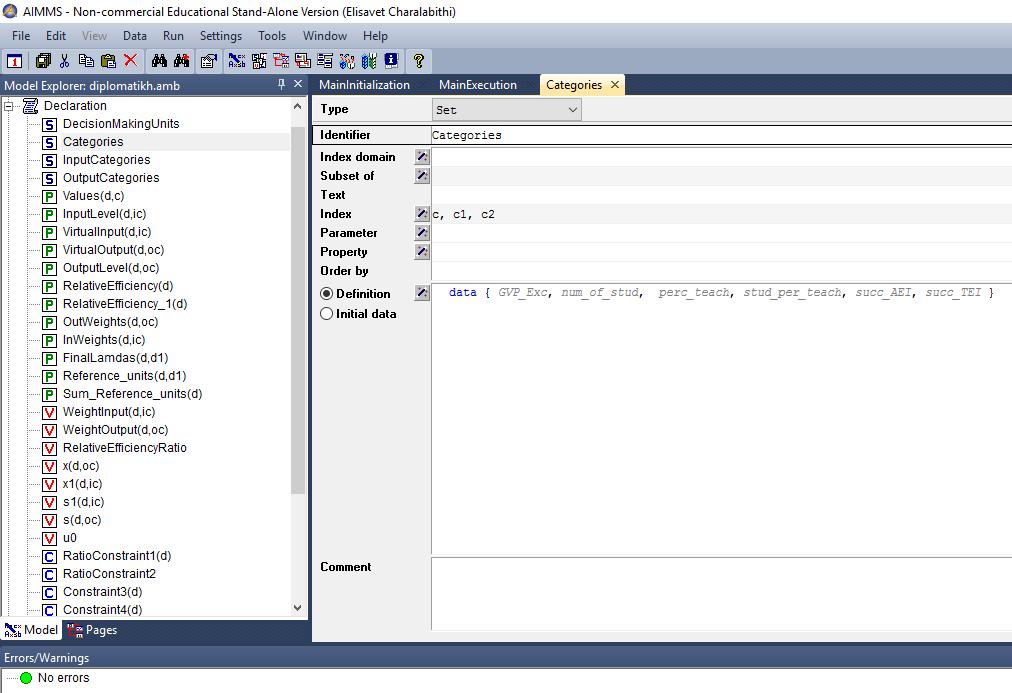
Task: Open the Index attribute wizard button
Action: coord(422,214)
